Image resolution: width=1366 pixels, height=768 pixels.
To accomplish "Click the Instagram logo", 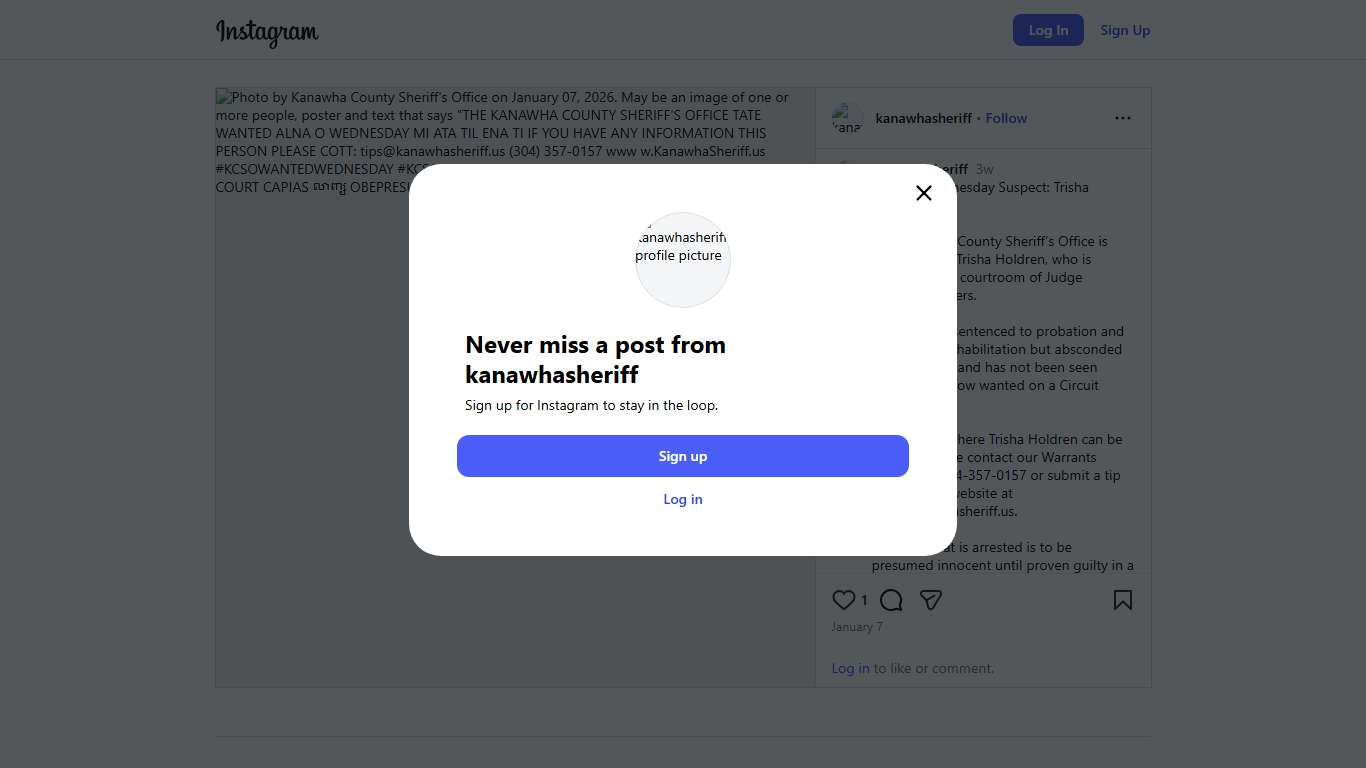I will pos(267,32).
